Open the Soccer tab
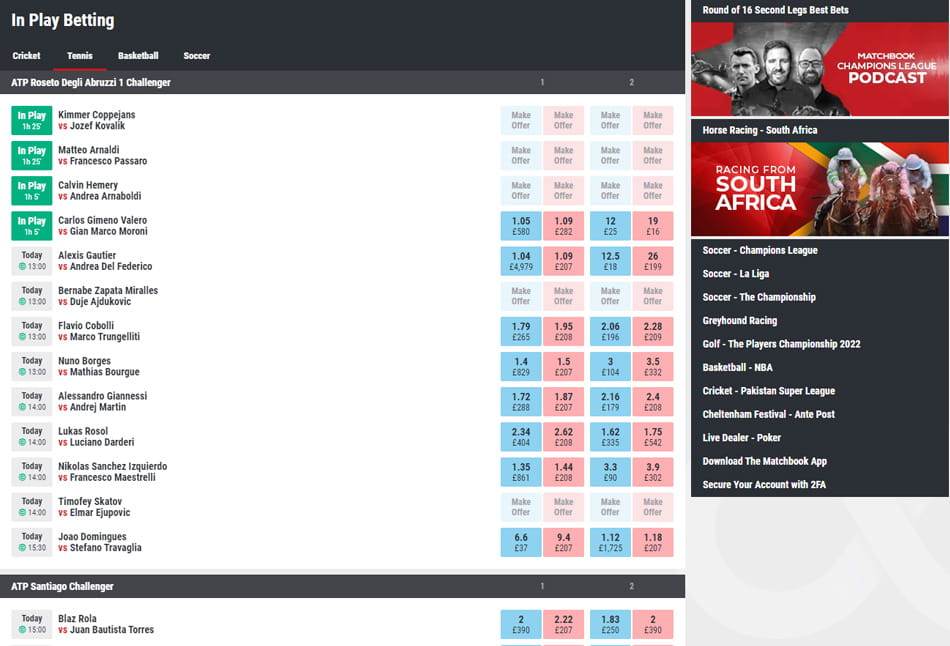The width and height of the screenshot is (950, 646). (x=197, y=56)
